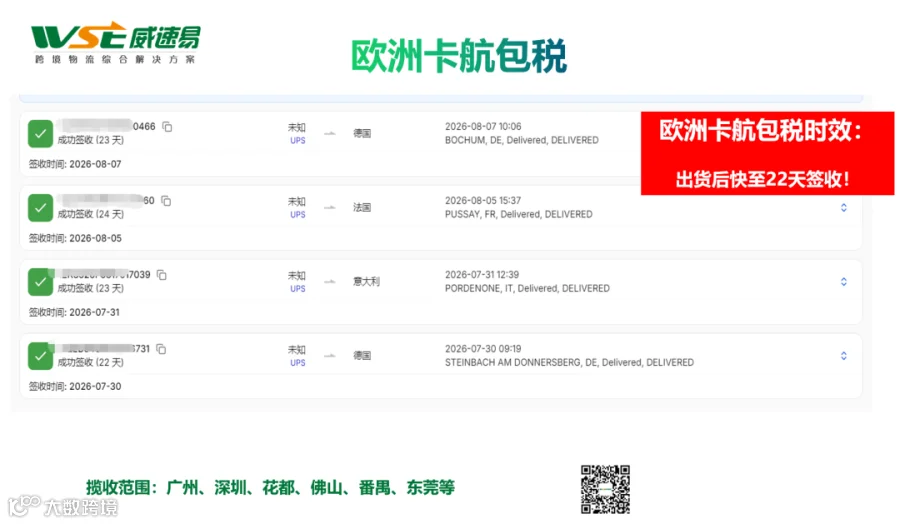Select the timestamp "2026-08-07 10:06"
900x524 pixels.
coord(483,126)
